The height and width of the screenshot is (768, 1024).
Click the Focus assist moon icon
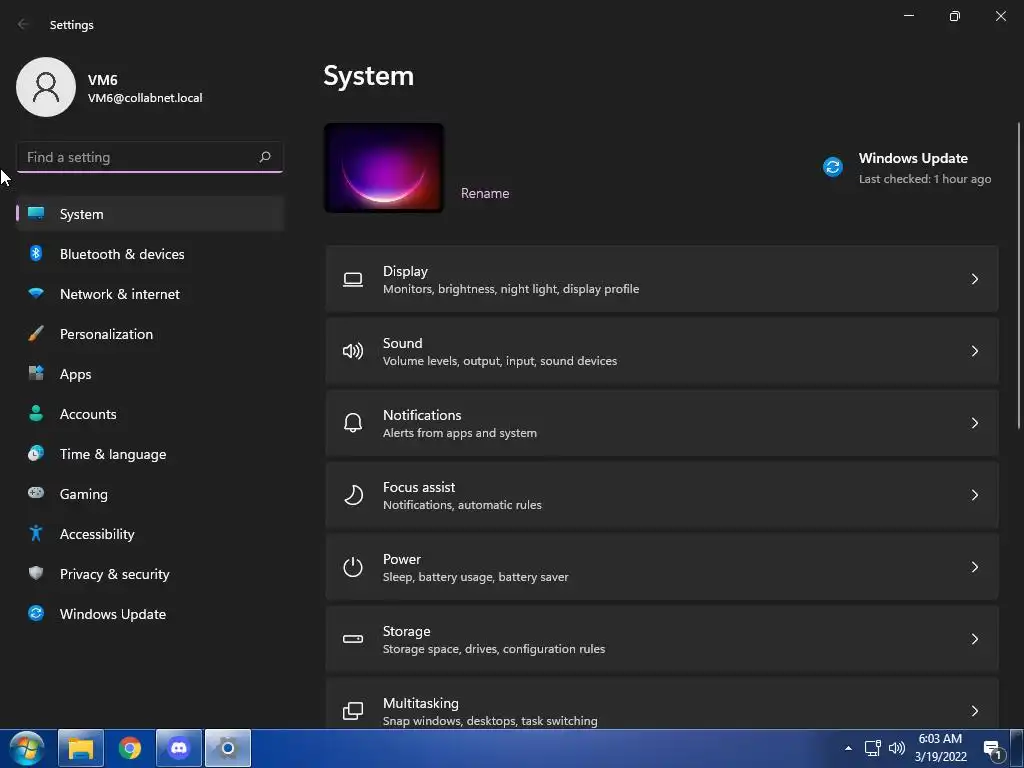(353, 495)
